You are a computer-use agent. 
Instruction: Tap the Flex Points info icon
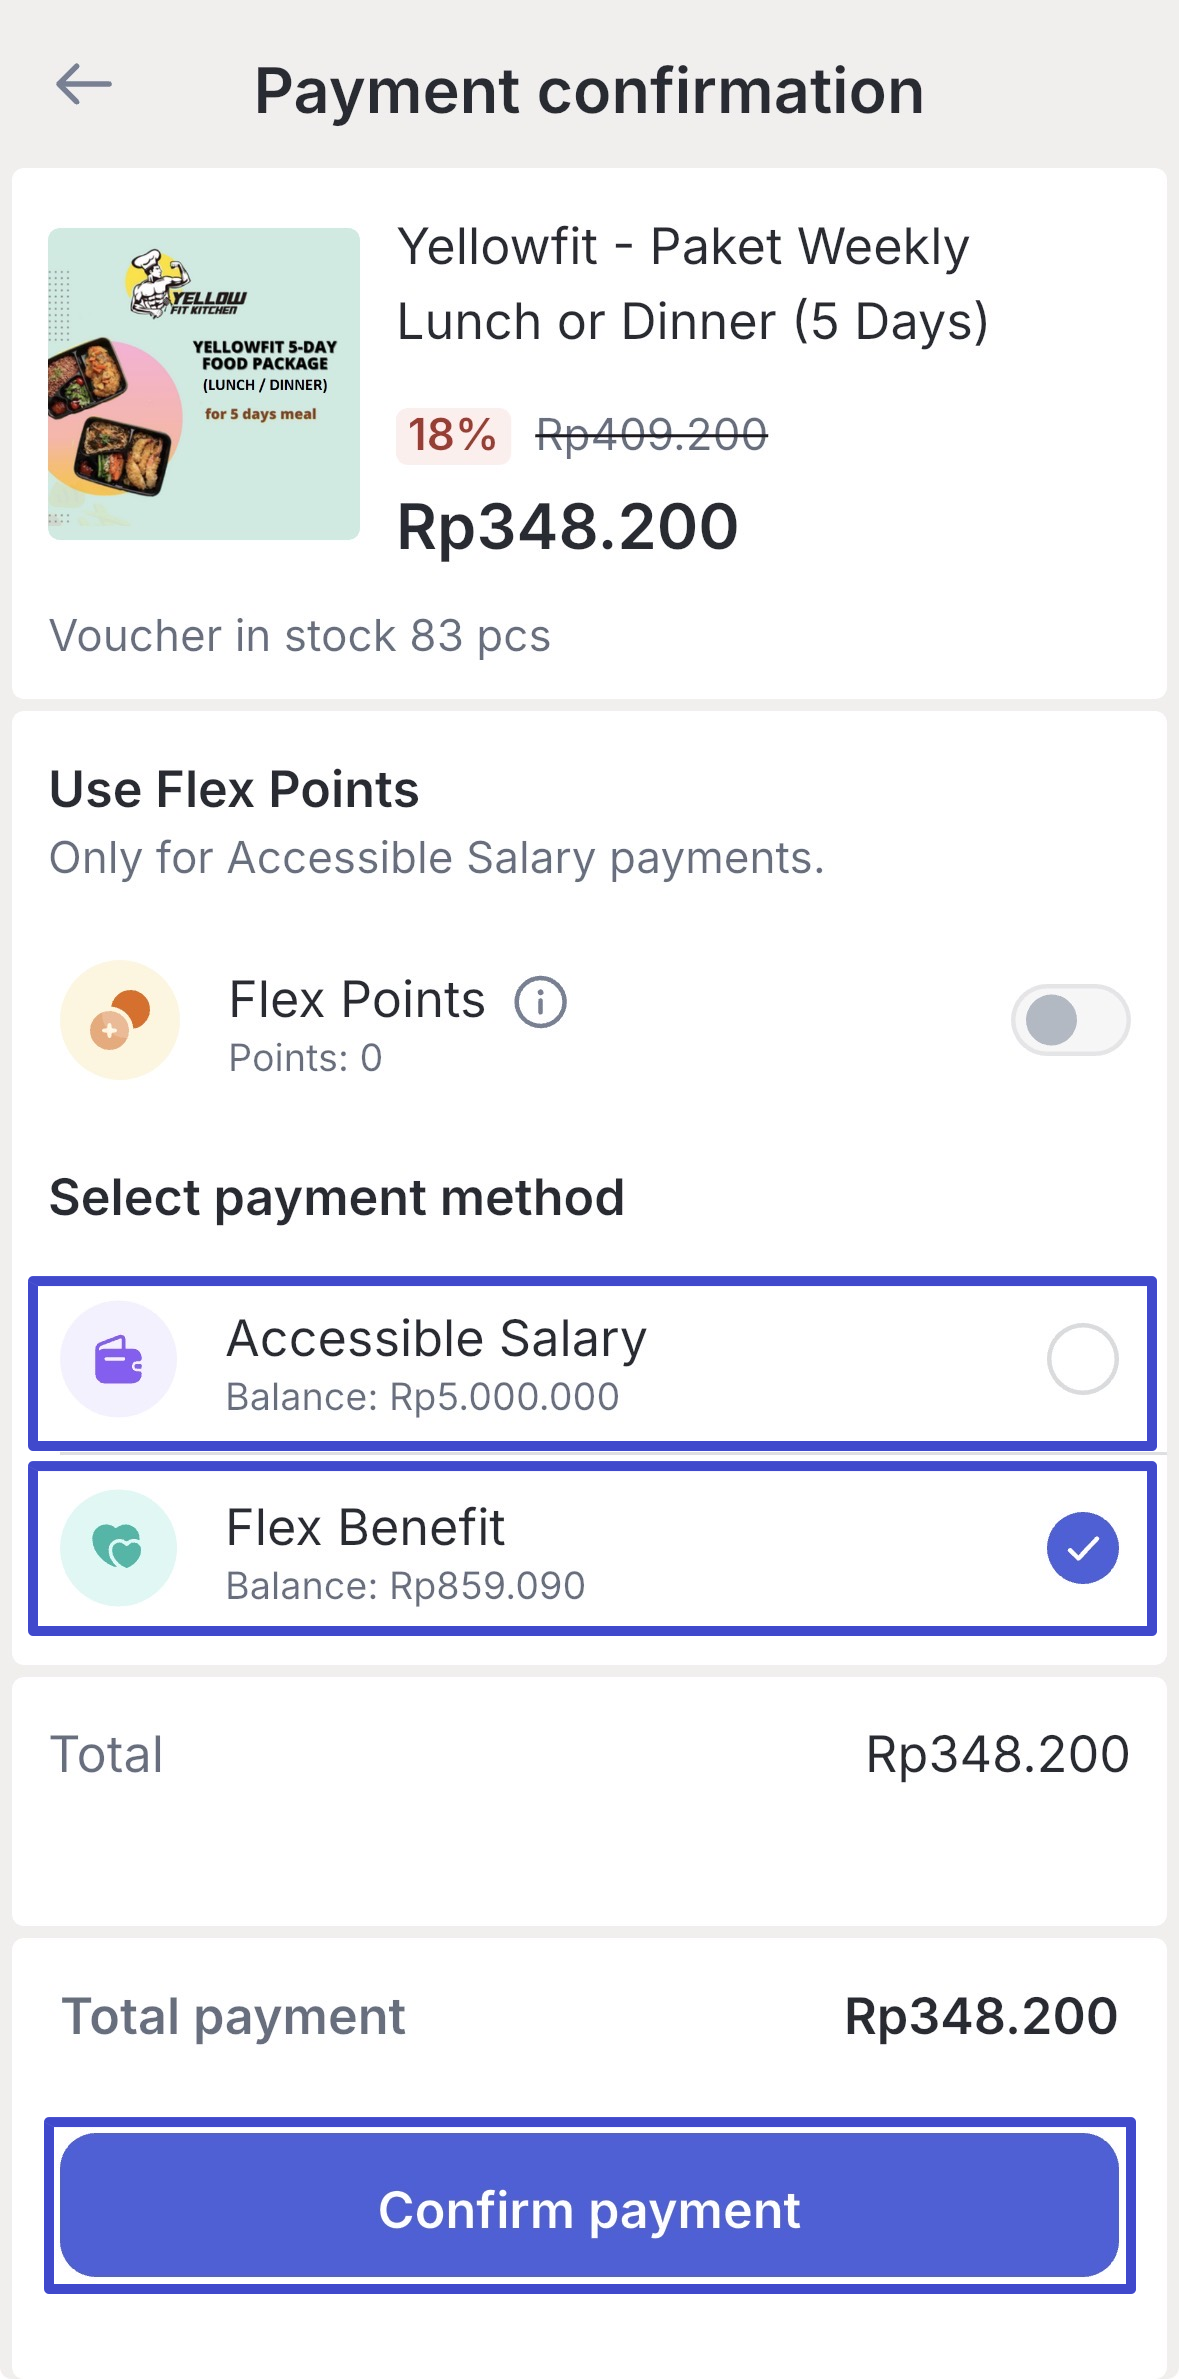(540, 1001)
